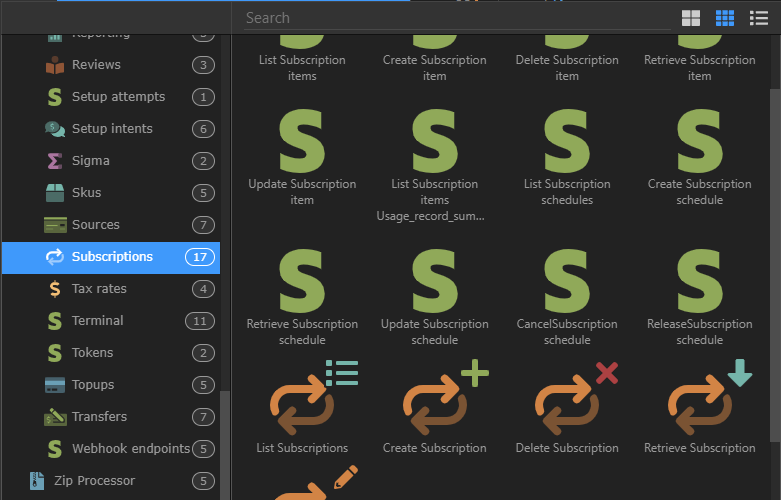Open the Setup attempts category
The width and height of the screenshot is (781, 500).
click(111, 97)
